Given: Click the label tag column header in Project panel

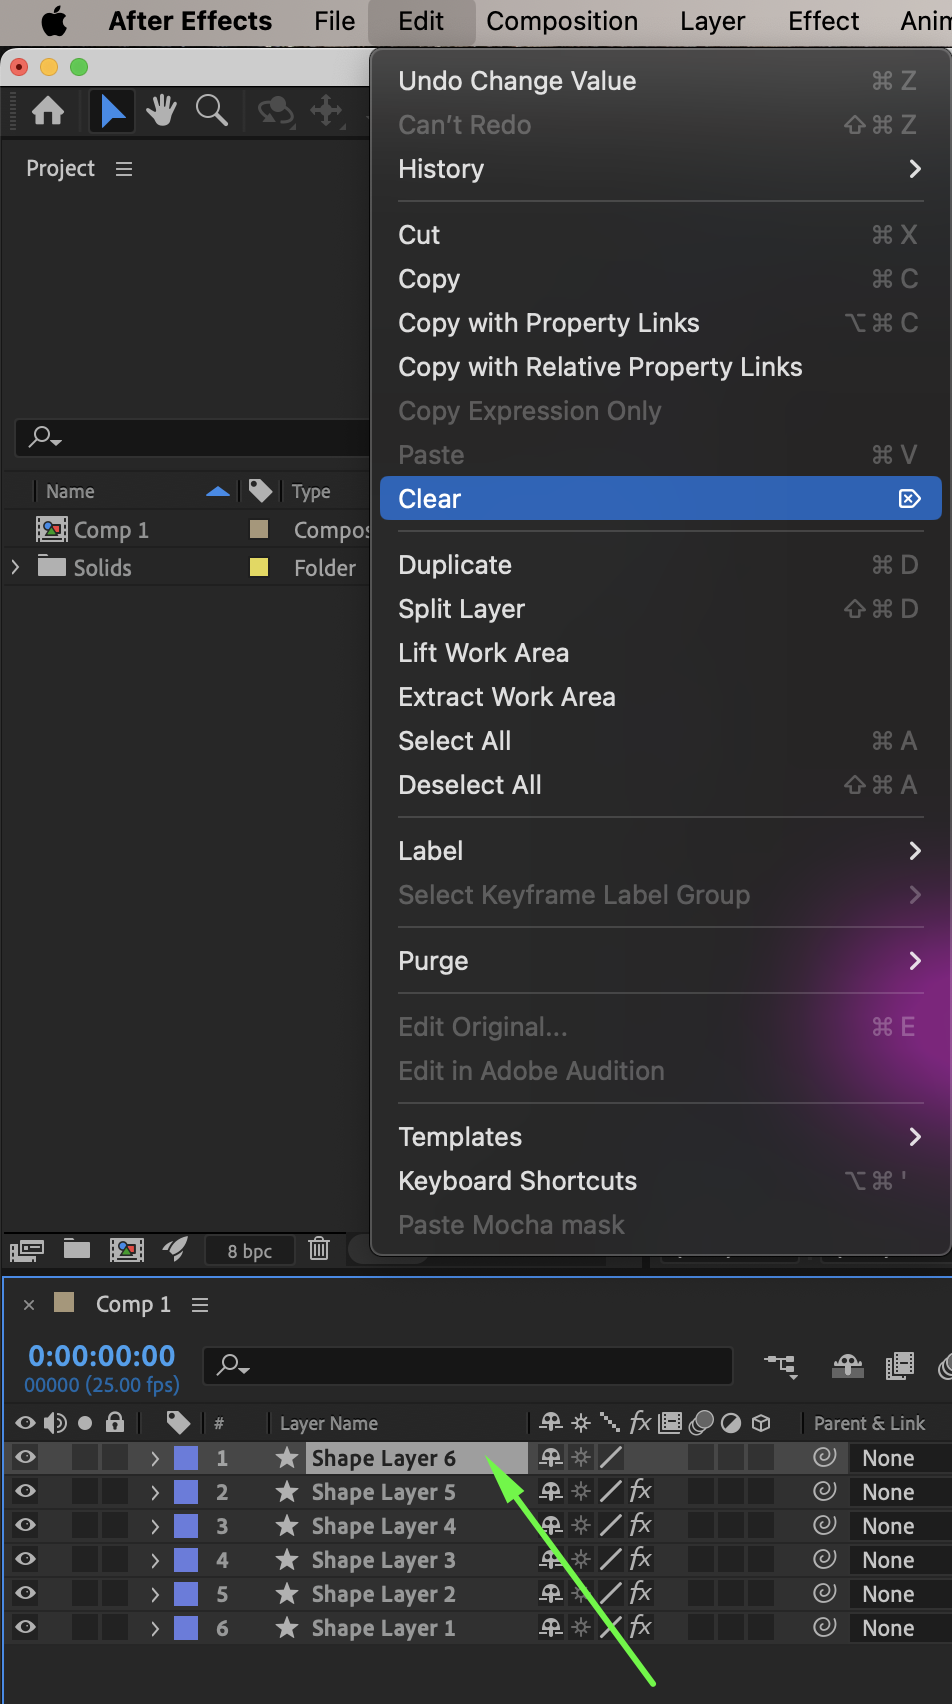Looking at the screenshot, I should (260, 491).
